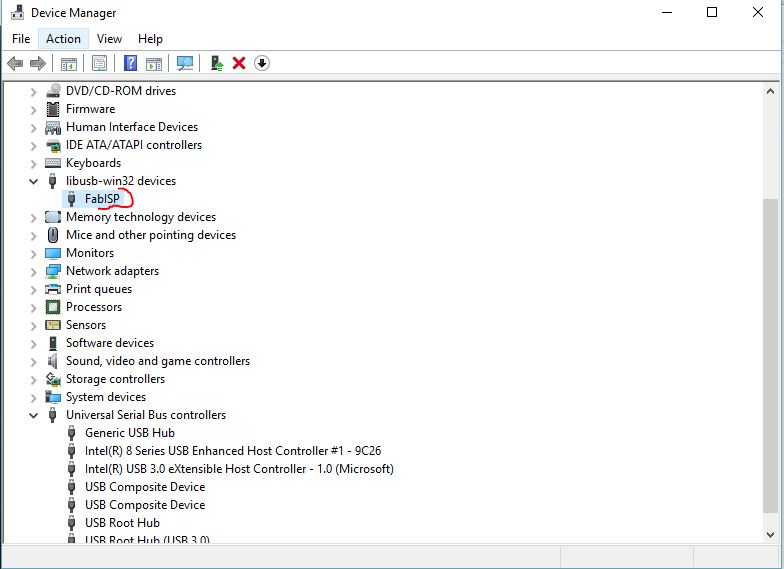
Task: Select the IDE ATA/ATAPI controllers label
Action: point(134,145)
